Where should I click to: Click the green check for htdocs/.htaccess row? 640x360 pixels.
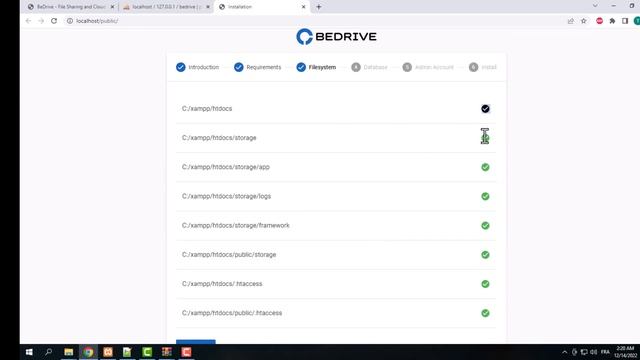point(485,284)
